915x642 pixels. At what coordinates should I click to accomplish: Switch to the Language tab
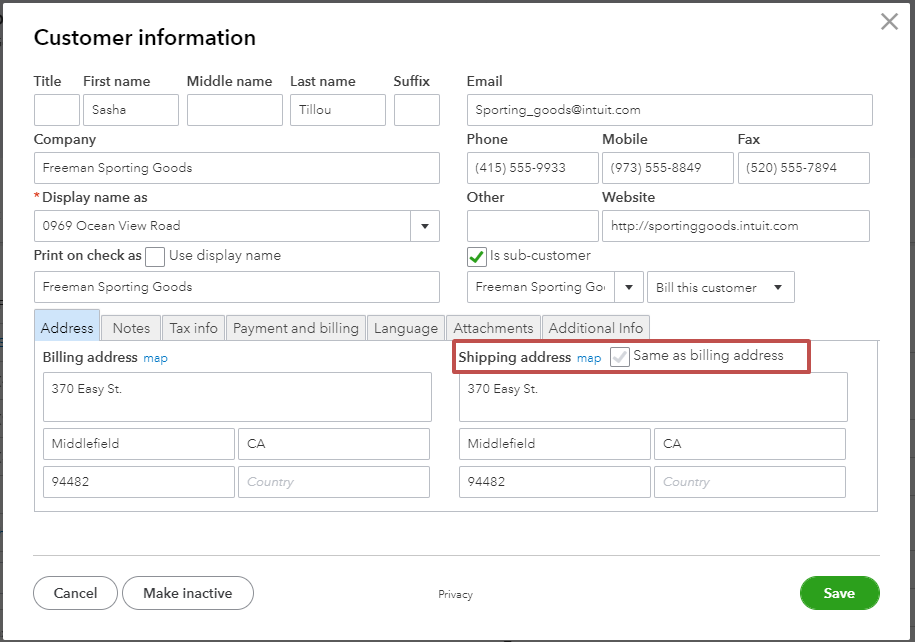click(x=405, y=327)
